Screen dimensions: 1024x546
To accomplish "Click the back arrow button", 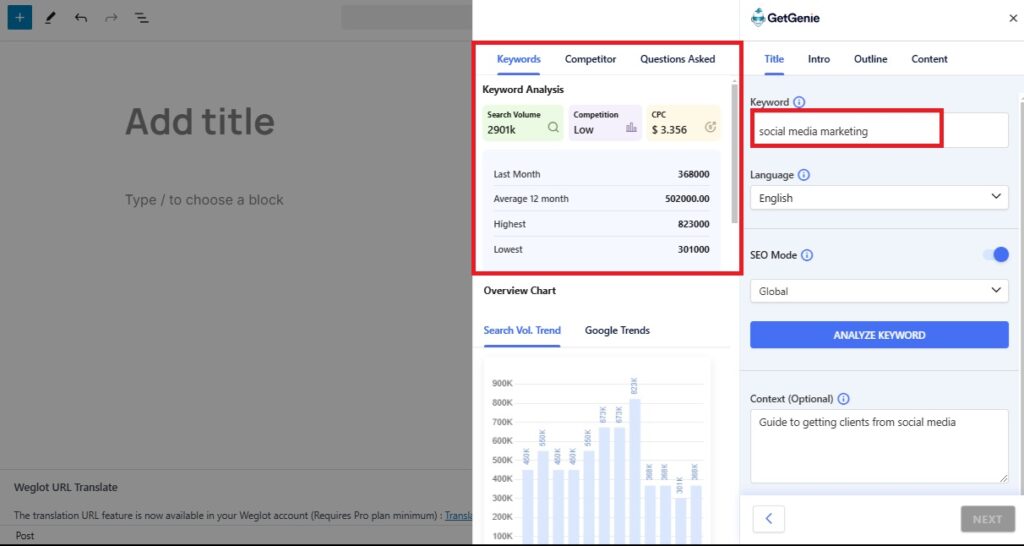I will coord(768,519).
